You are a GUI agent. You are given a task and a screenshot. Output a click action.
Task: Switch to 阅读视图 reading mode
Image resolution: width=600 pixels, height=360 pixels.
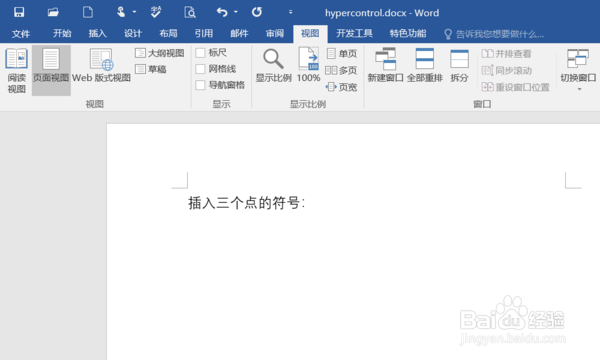pyautogui.click(x=16, y=70)
